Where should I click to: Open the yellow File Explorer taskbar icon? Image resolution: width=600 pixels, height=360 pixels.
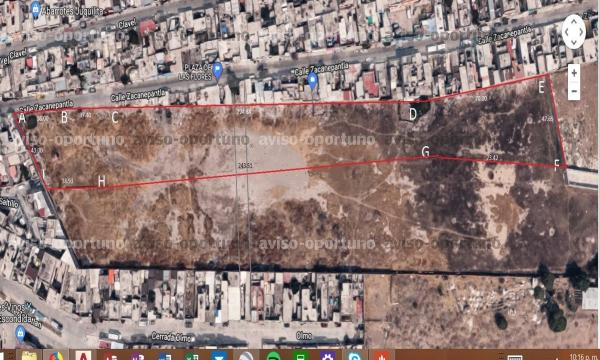point(28,356)
